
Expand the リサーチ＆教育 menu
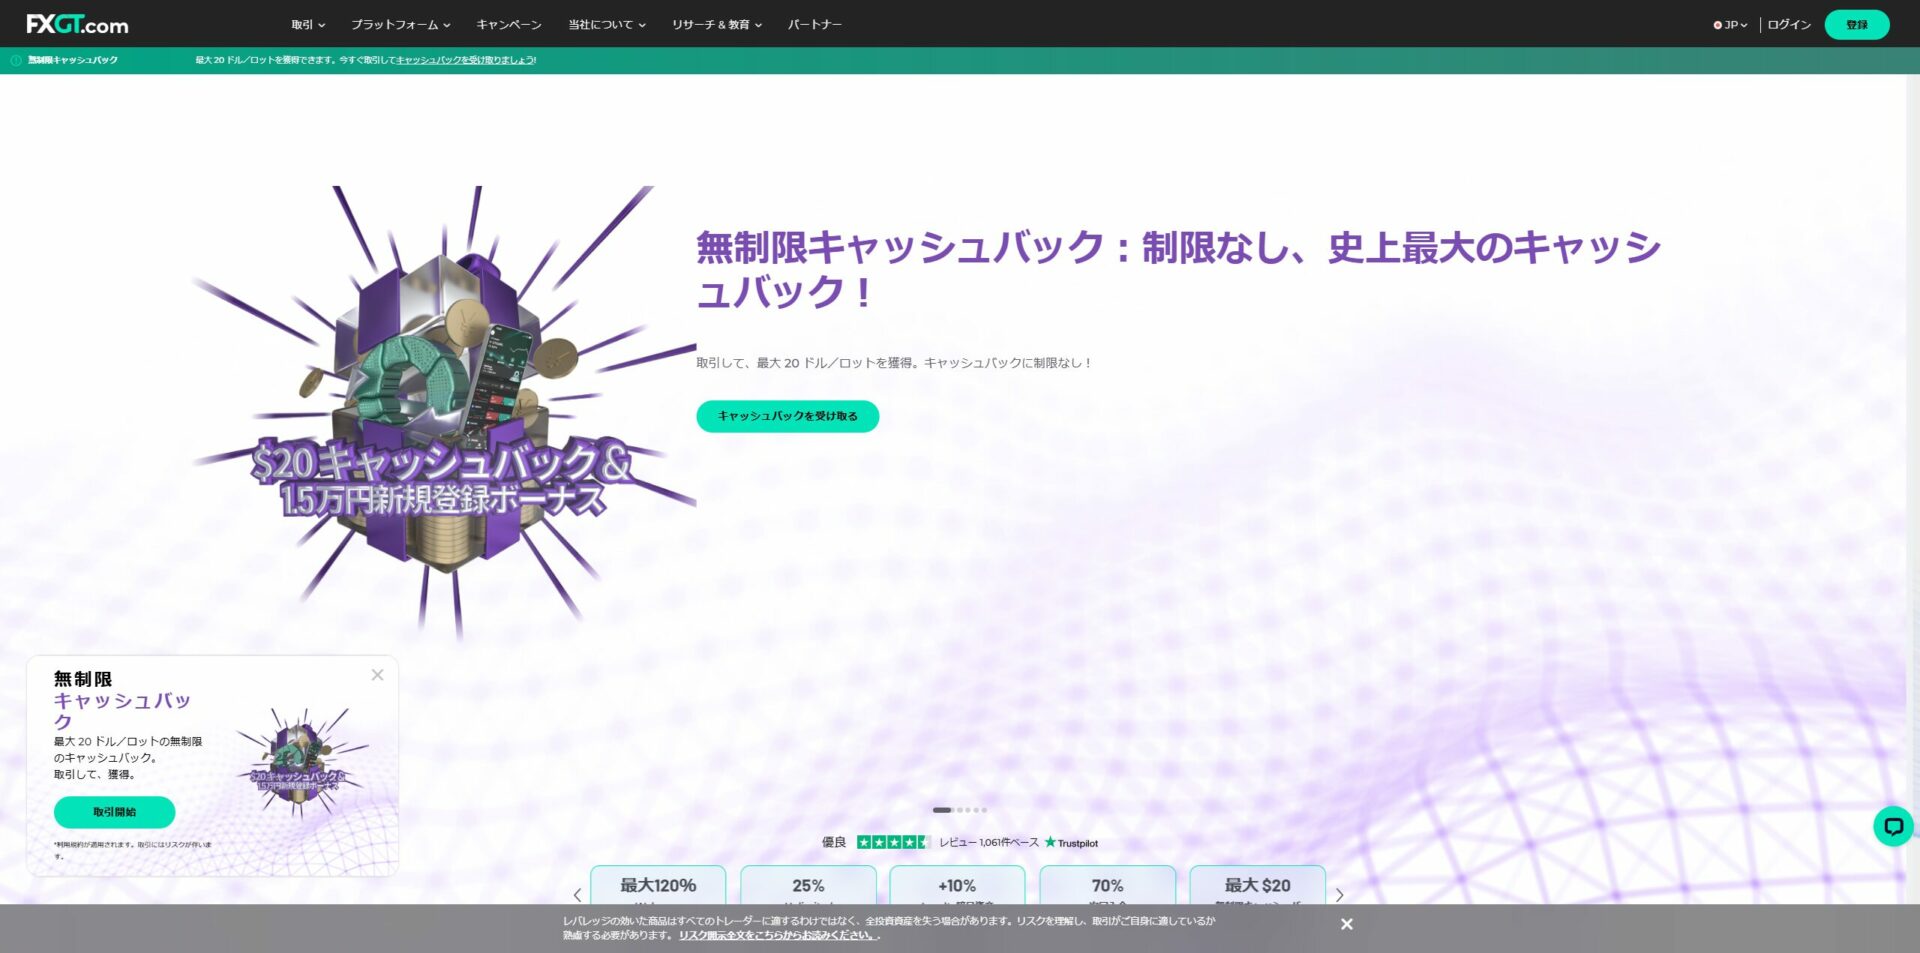click(716, 25)
